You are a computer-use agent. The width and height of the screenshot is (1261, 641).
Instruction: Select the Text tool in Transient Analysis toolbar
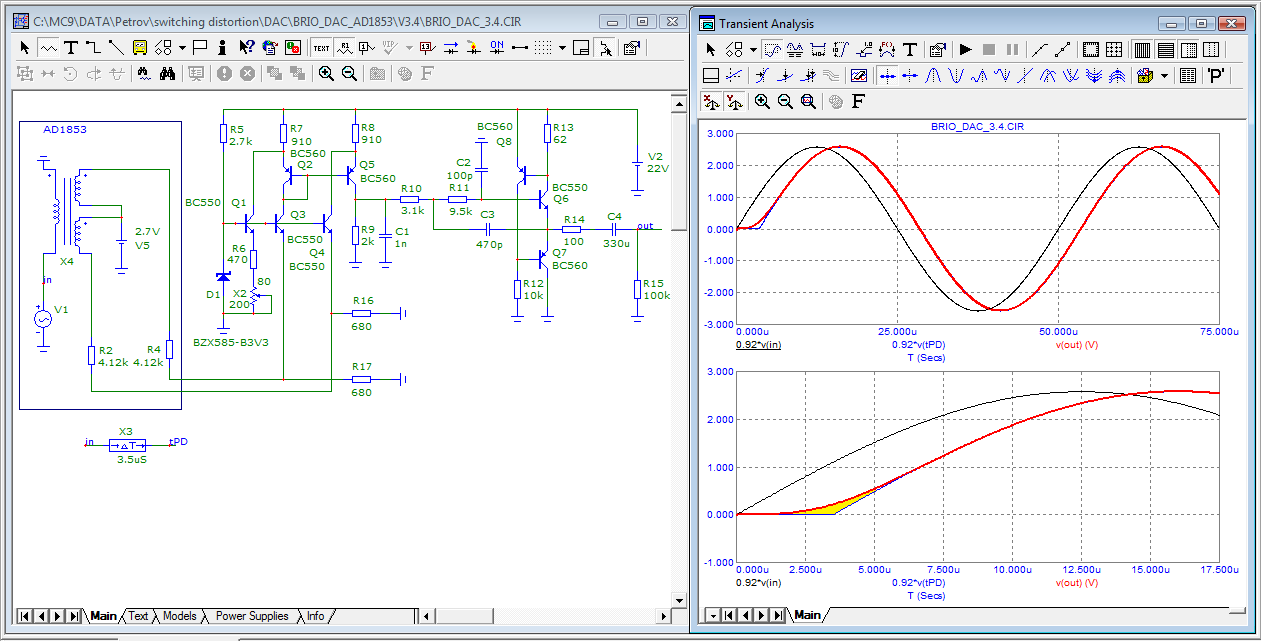point(909,49)
